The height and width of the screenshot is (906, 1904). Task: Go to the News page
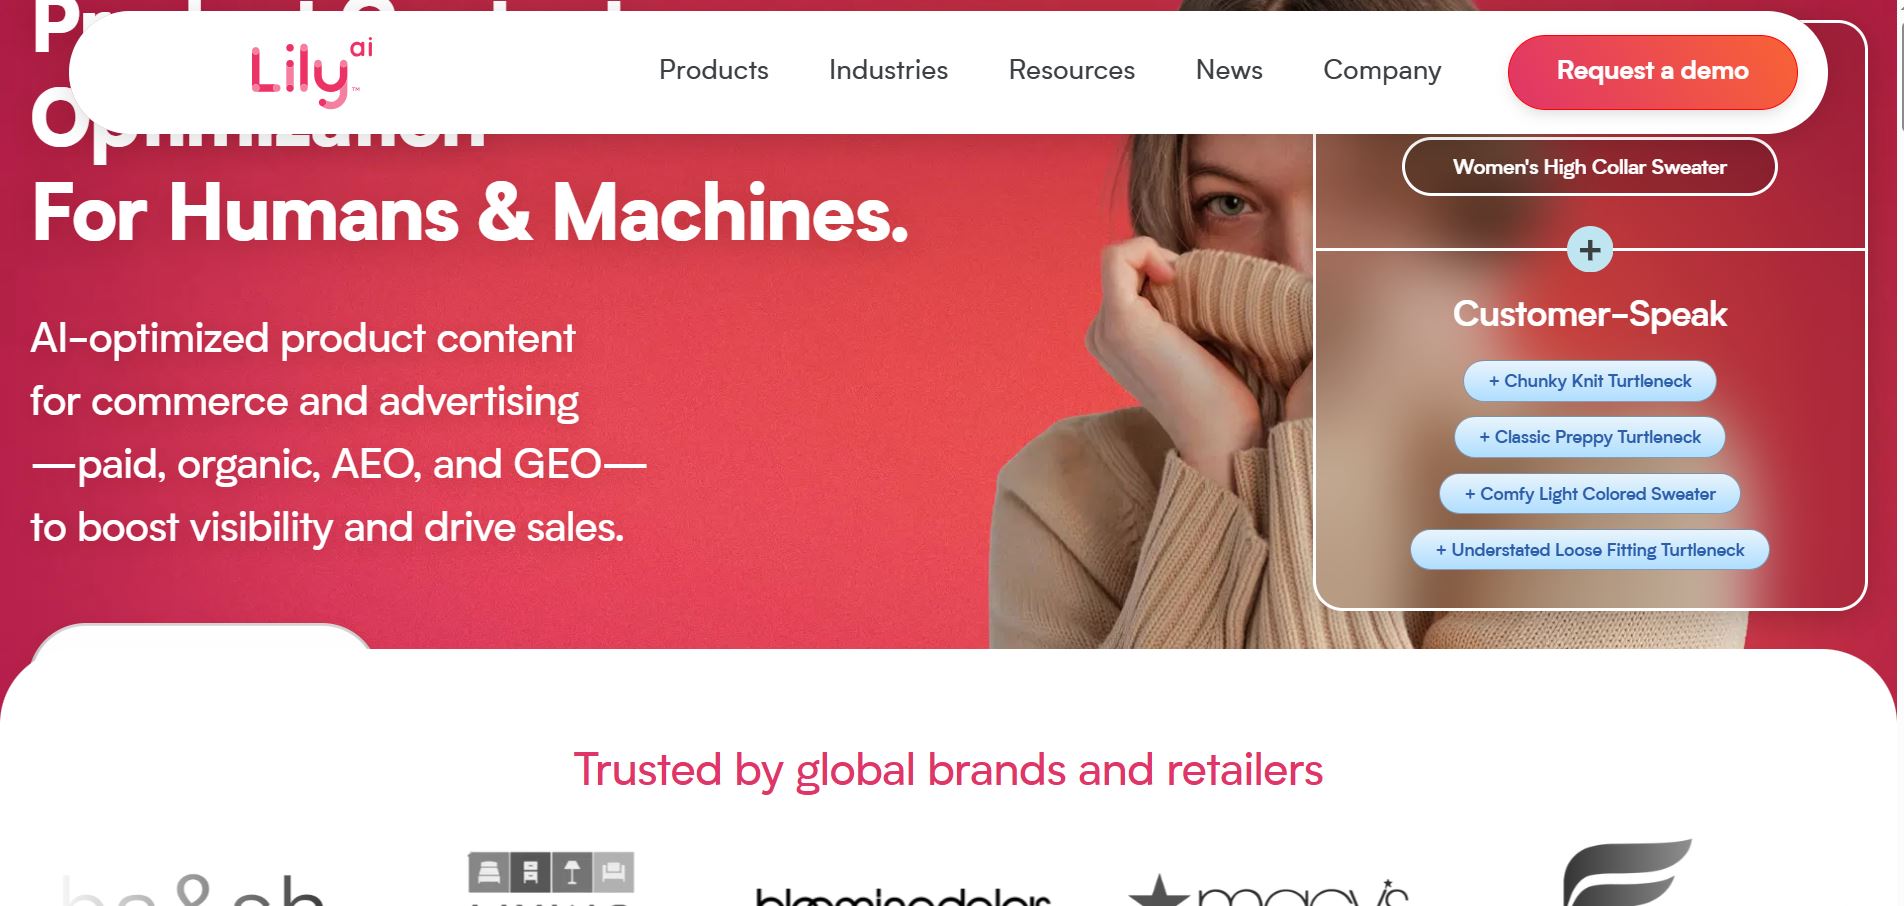(x=1229, y=70)
